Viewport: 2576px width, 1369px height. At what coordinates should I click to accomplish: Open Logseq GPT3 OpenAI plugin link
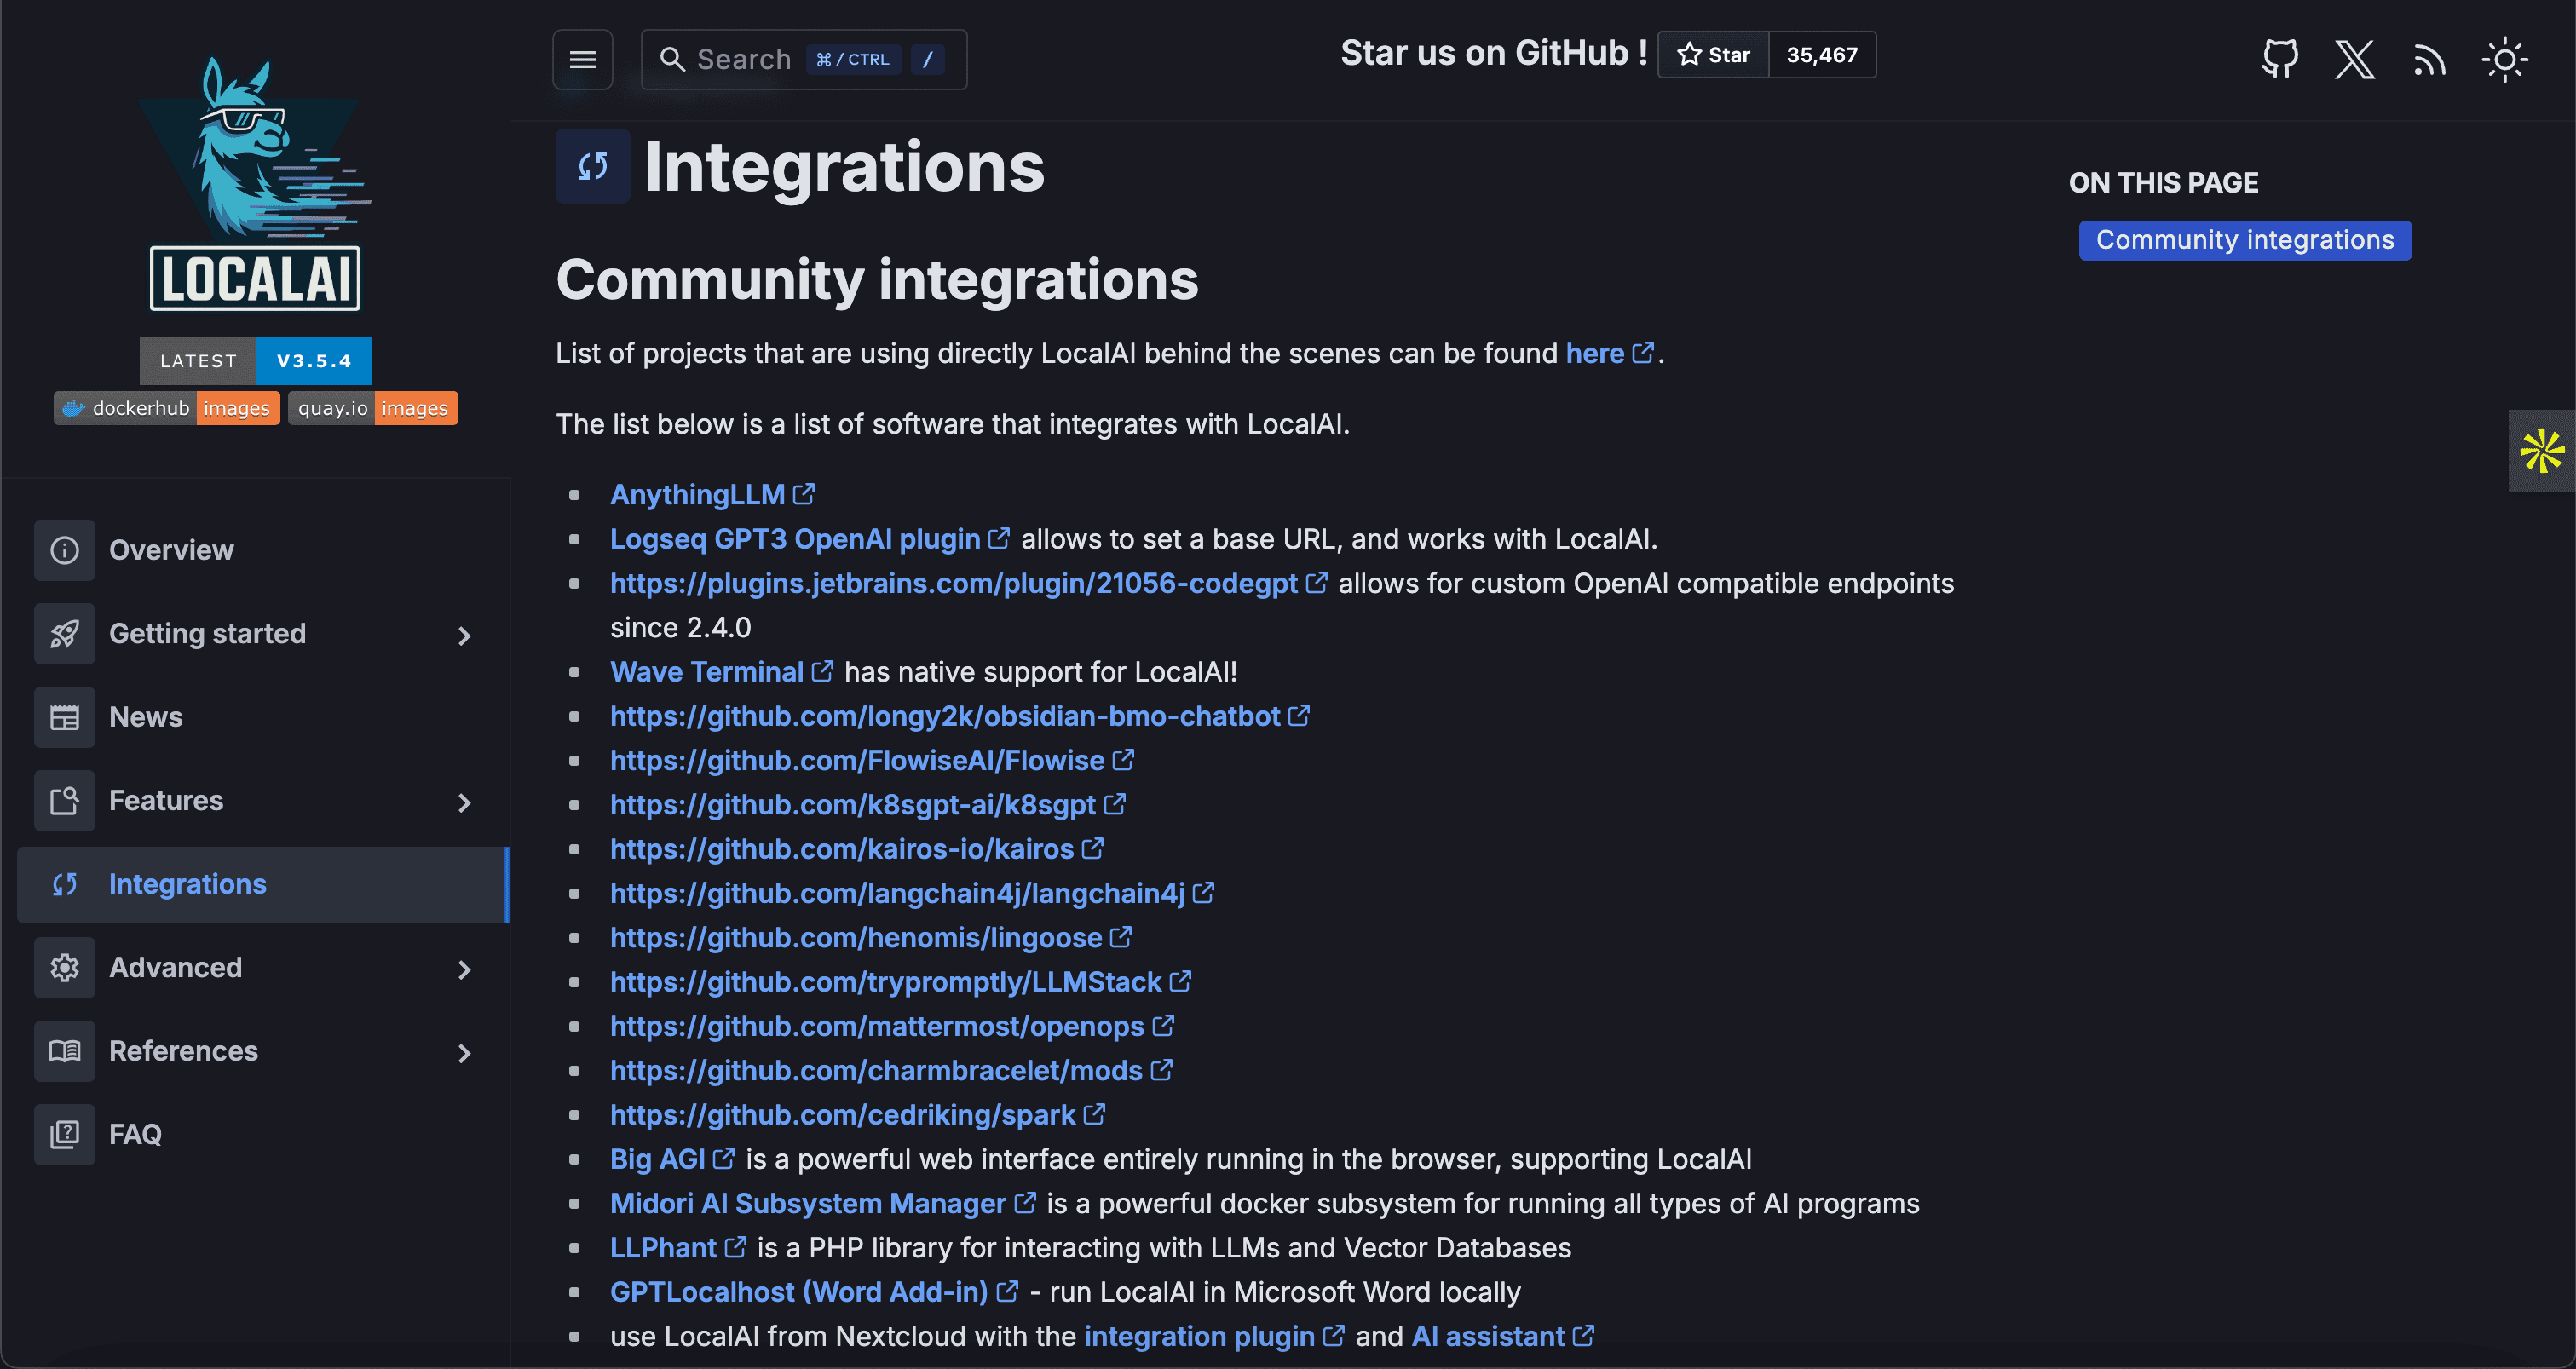tap(795, 539)
